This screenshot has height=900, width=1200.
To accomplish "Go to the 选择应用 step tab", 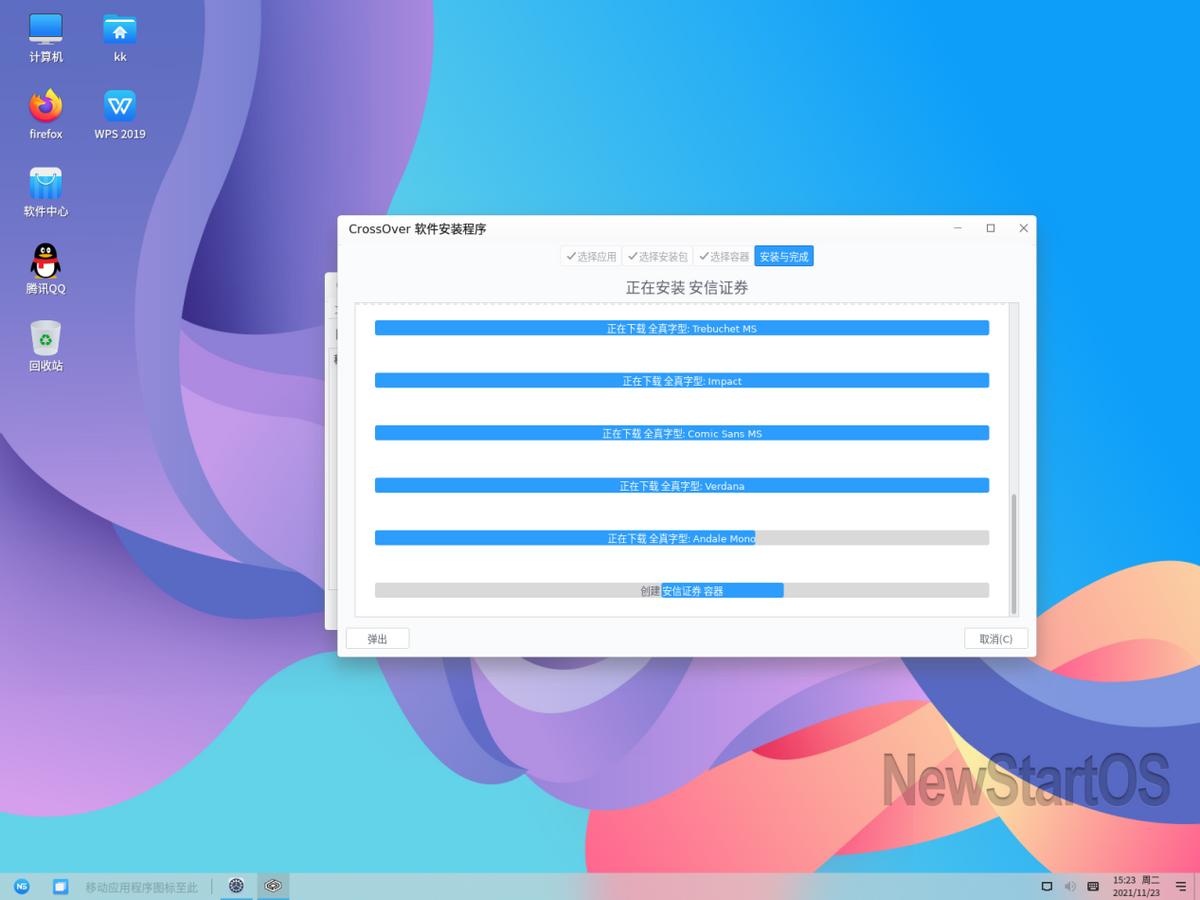I will click(591, 257).
